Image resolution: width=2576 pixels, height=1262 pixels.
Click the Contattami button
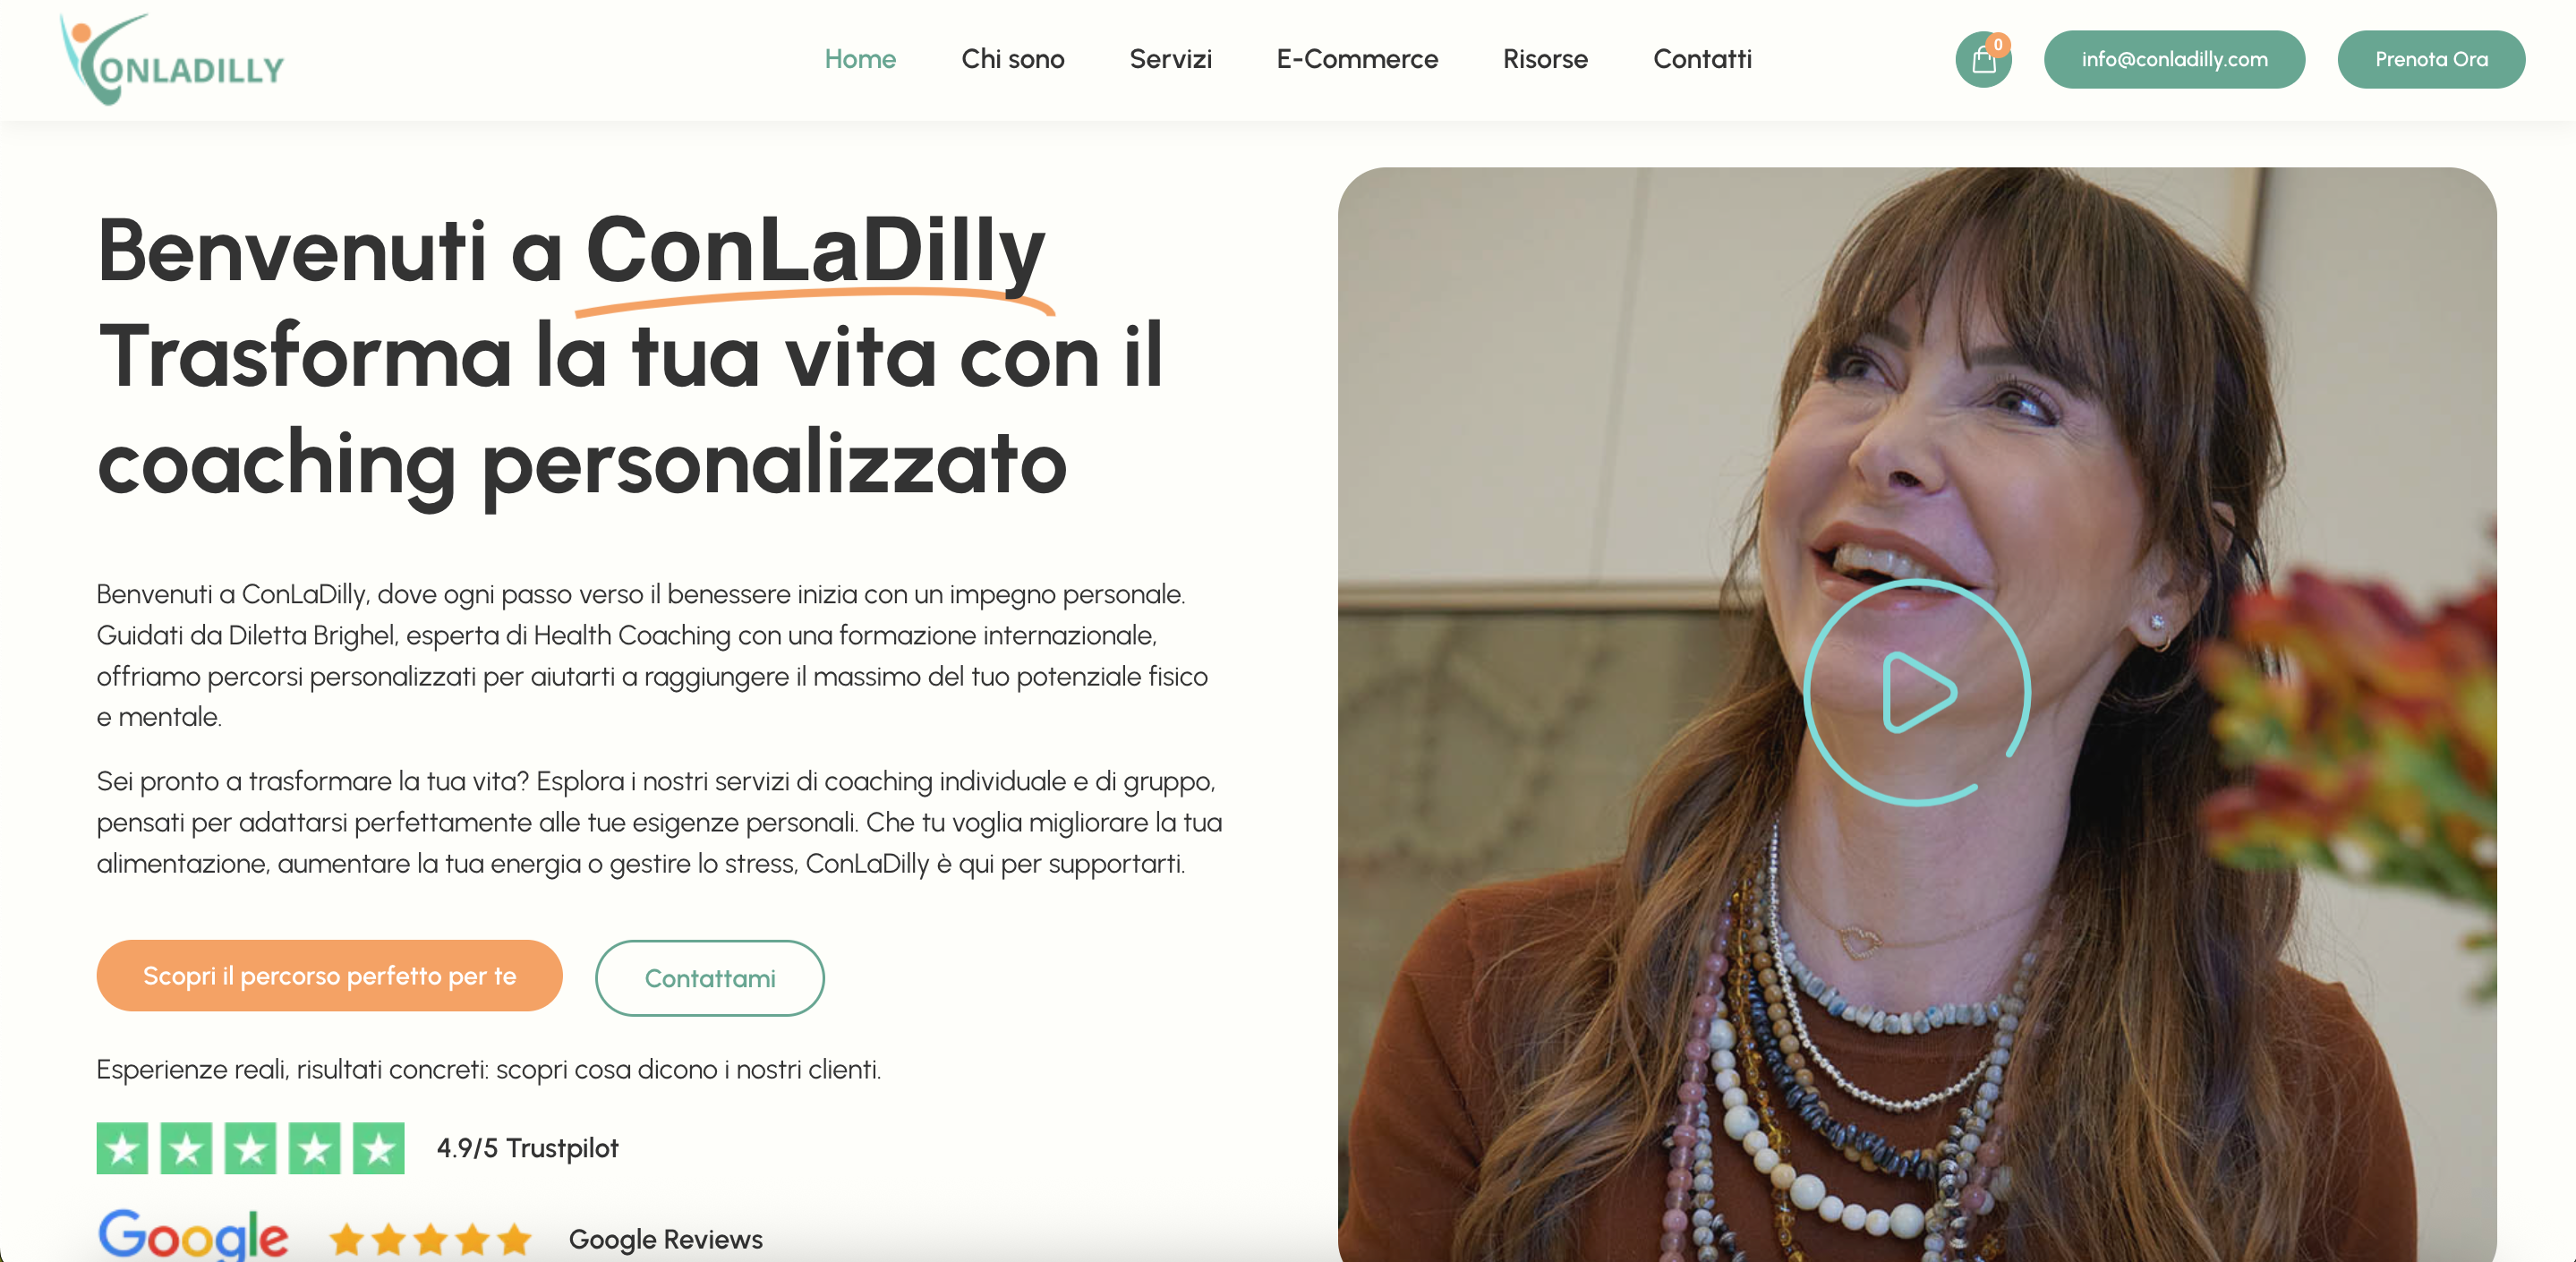pos(710,978)
